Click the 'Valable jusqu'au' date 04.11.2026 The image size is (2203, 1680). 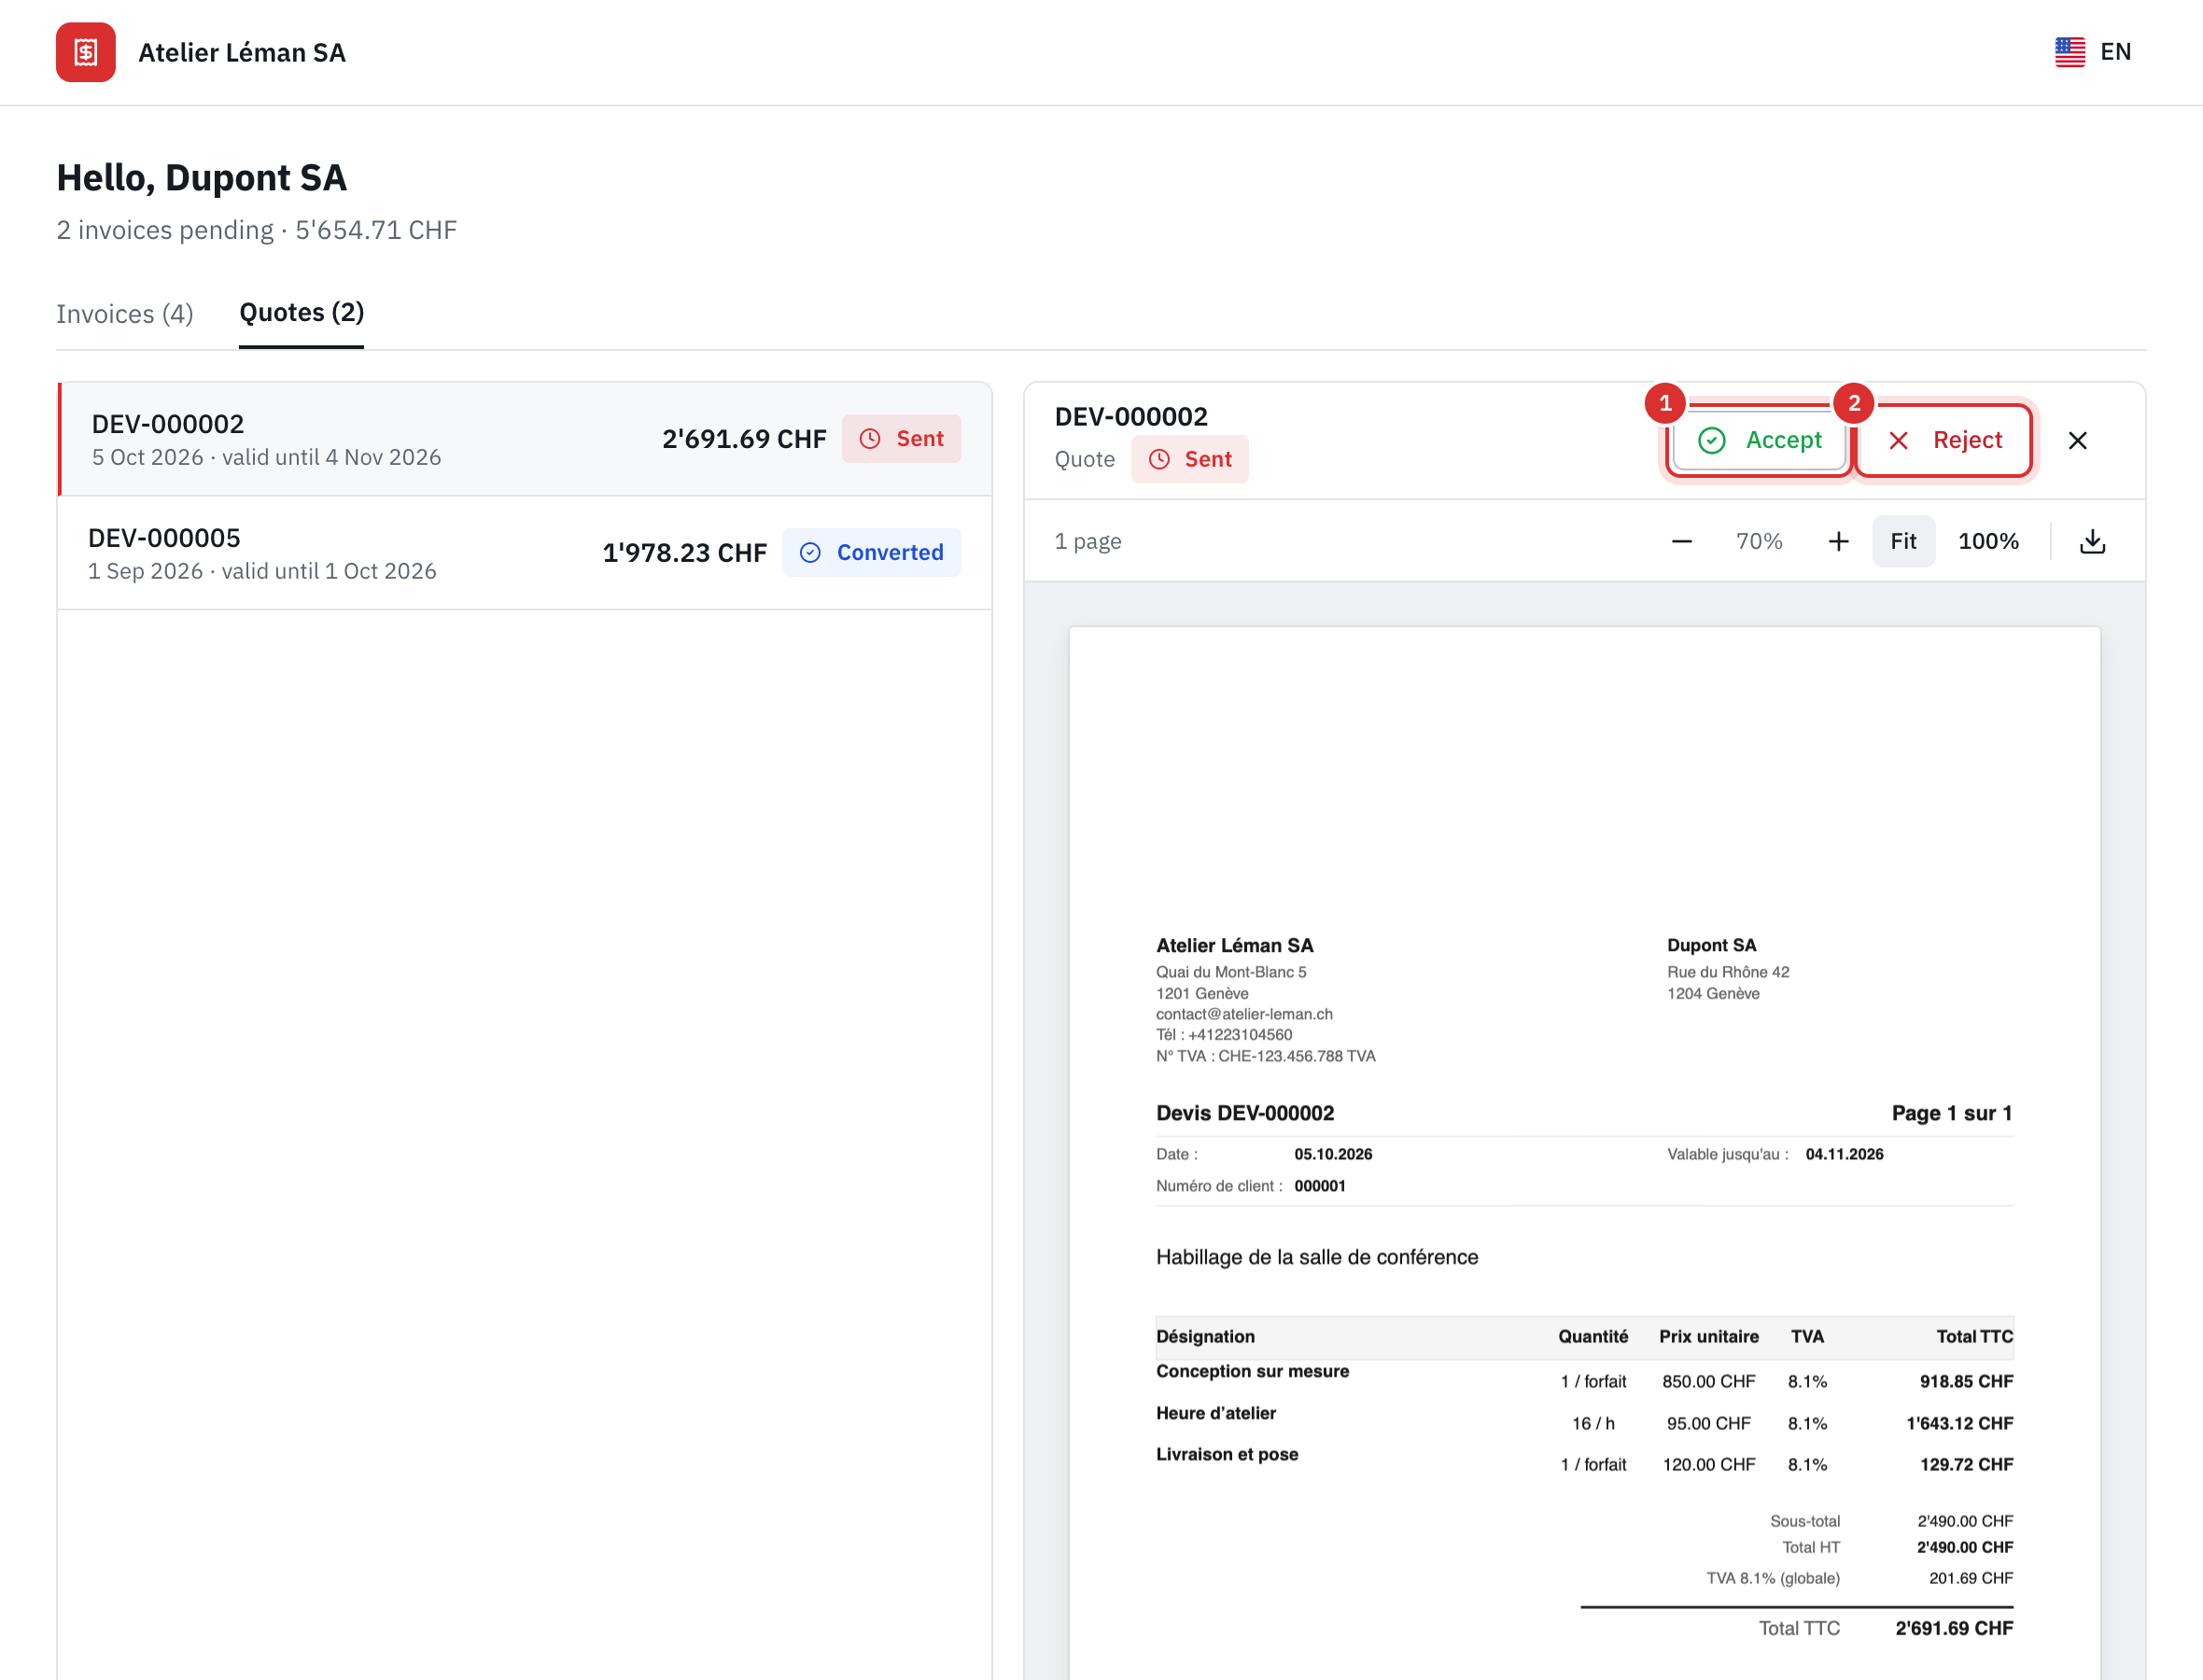pos(1844,1154)
